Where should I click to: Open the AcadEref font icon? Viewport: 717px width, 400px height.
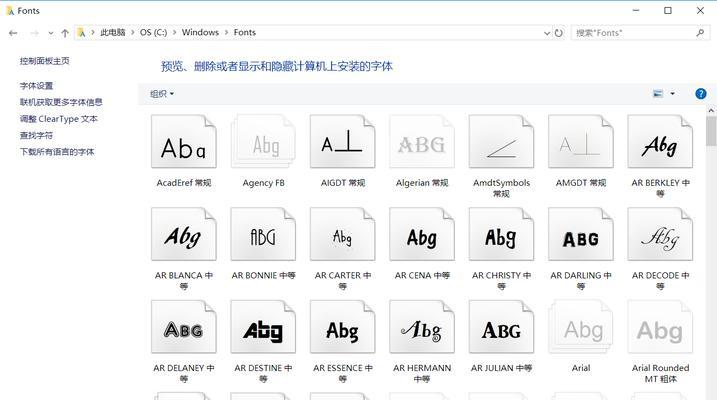point(184,142)
